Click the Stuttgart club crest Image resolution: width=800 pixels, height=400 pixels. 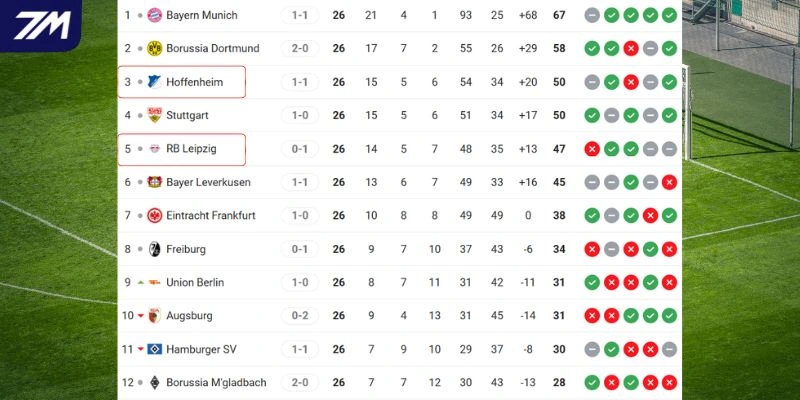[154, 115]
